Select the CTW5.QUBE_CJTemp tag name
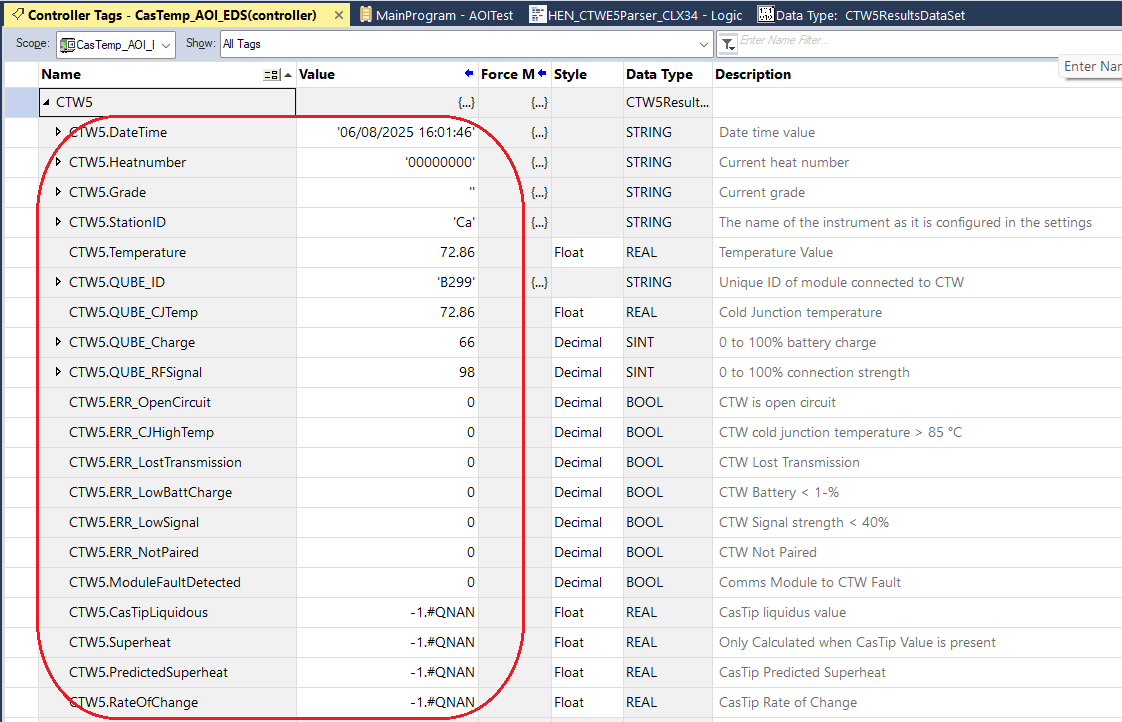The width and height of the screenshot is (1122, 722). pyautogui.click(x=133, y=313)
